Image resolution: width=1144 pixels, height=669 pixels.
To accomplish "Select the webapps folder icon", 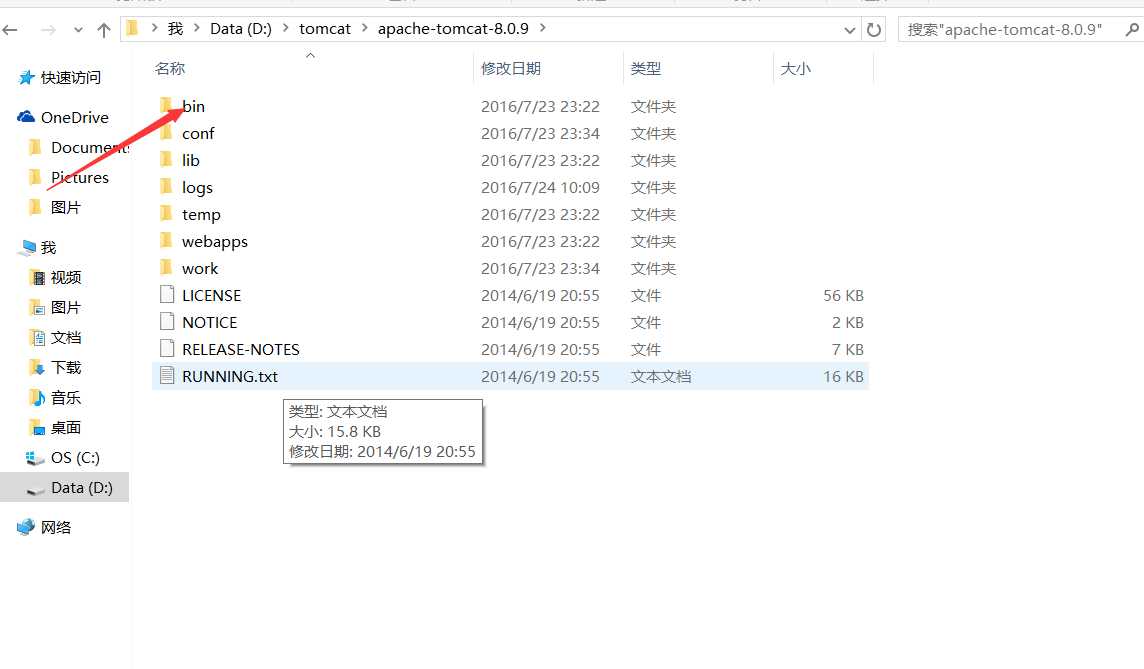I will [166, 241].
